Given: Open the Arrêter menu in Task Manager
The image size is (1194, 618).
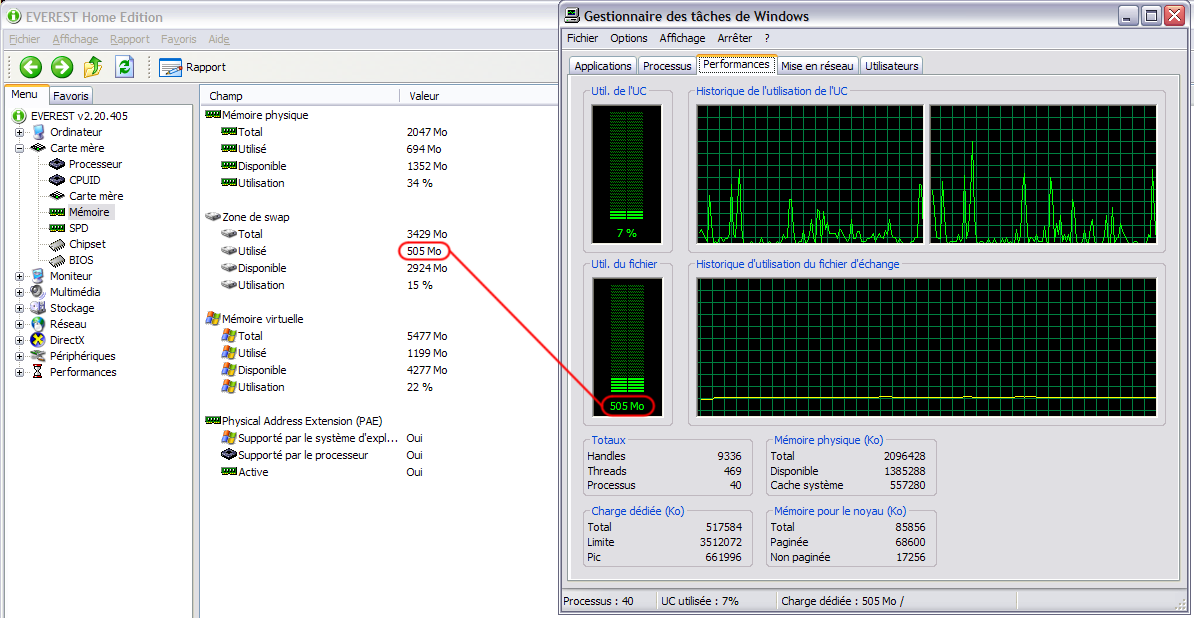Looking at the screenshot, I should [734, 38].
